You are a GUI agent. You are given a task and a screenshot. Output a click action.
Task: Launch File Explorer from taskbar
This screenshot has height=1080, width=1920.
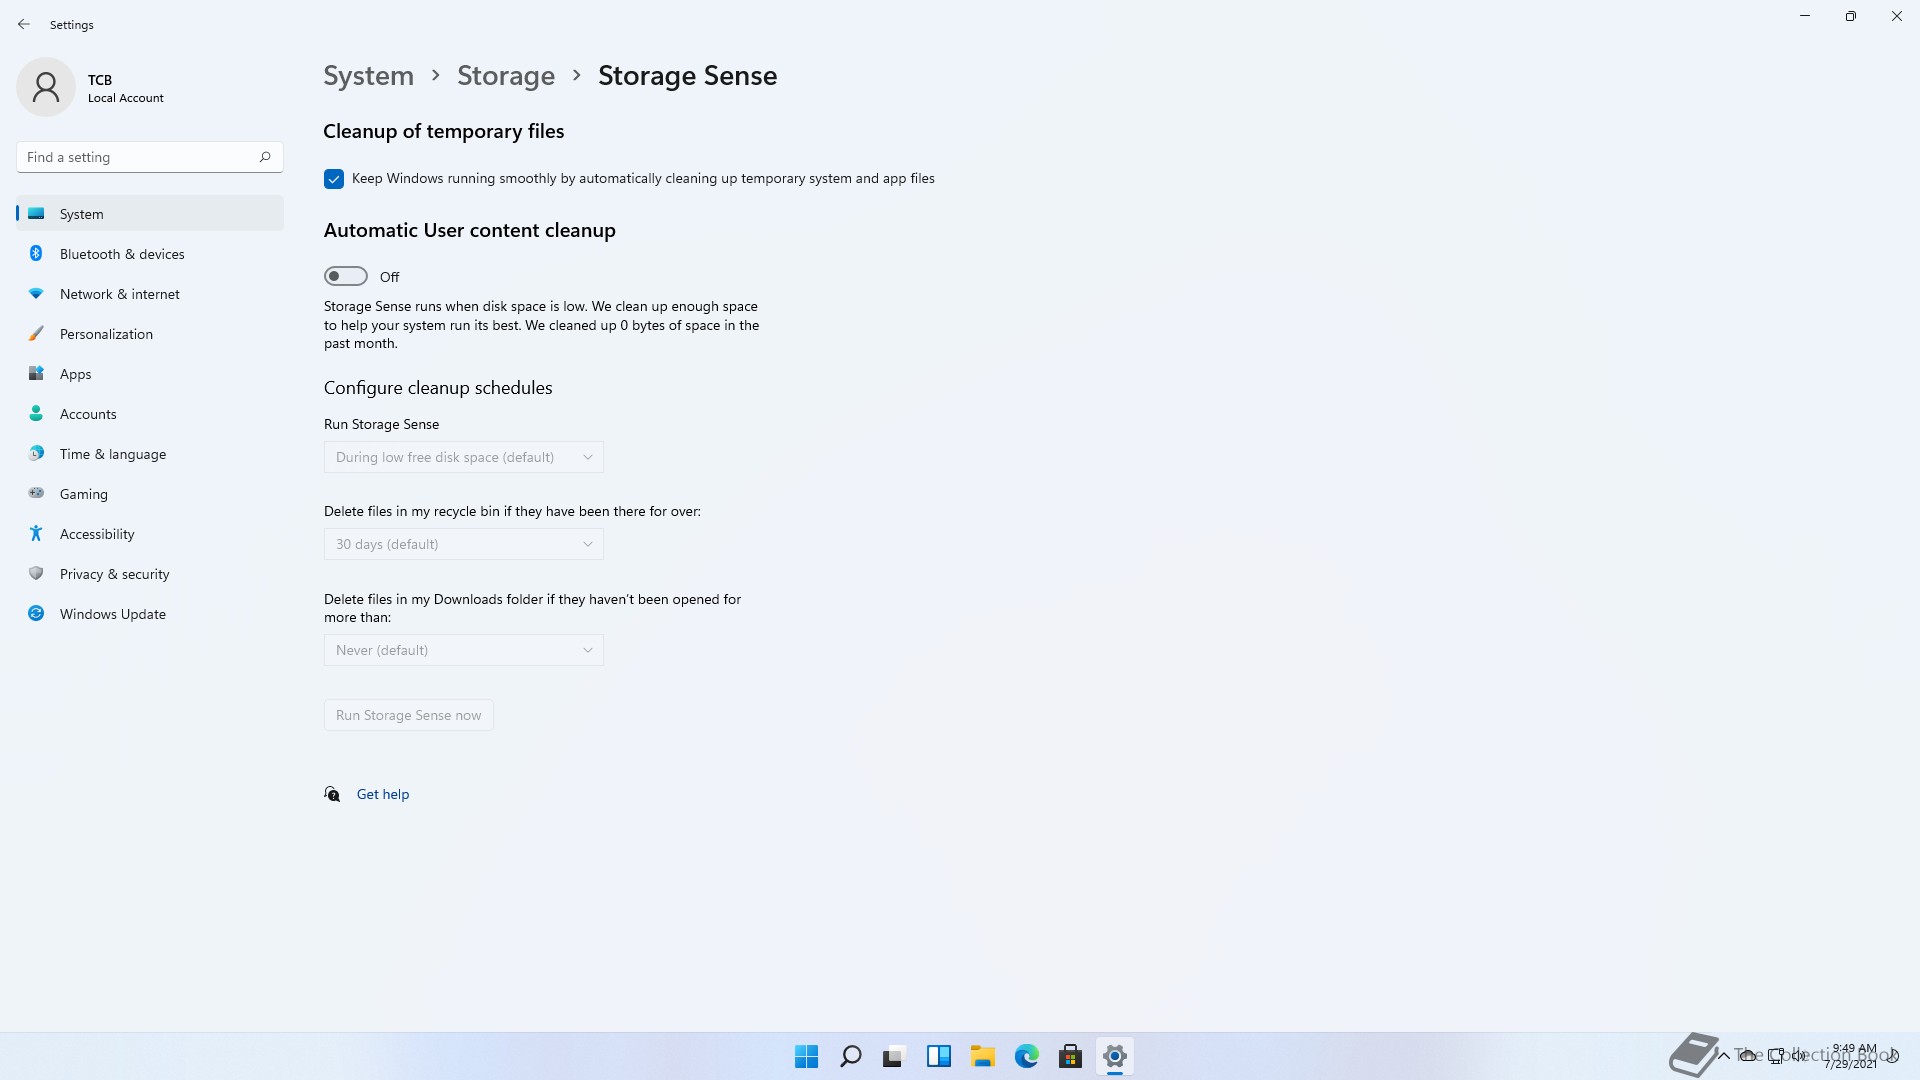point(982,1056)
